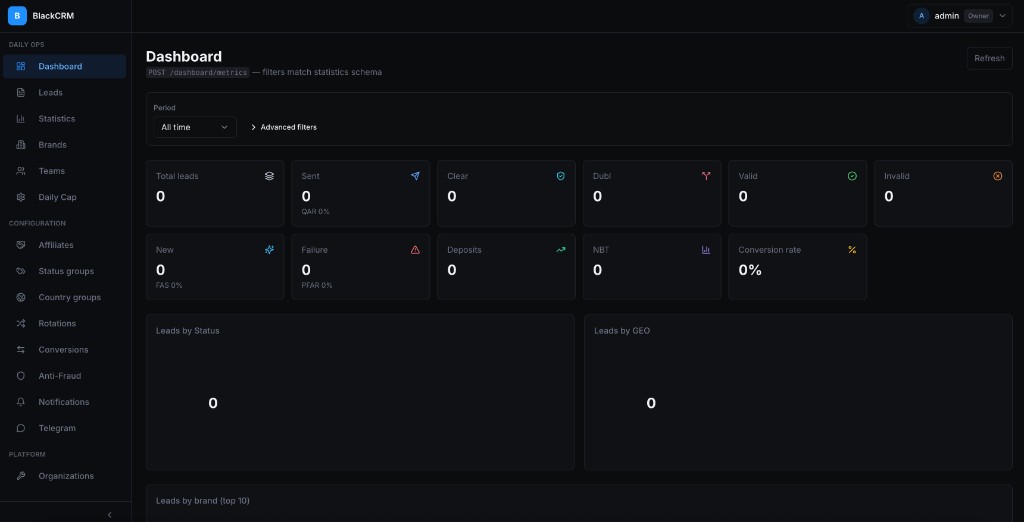Click the Affiliates handshake icon
Viewport: 1024px width, 522px height.
(x=21, y=245)
